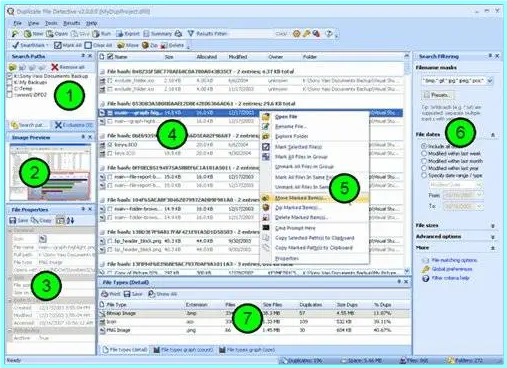Click the magnifier search icon in toolbar

tap(14, 34)
